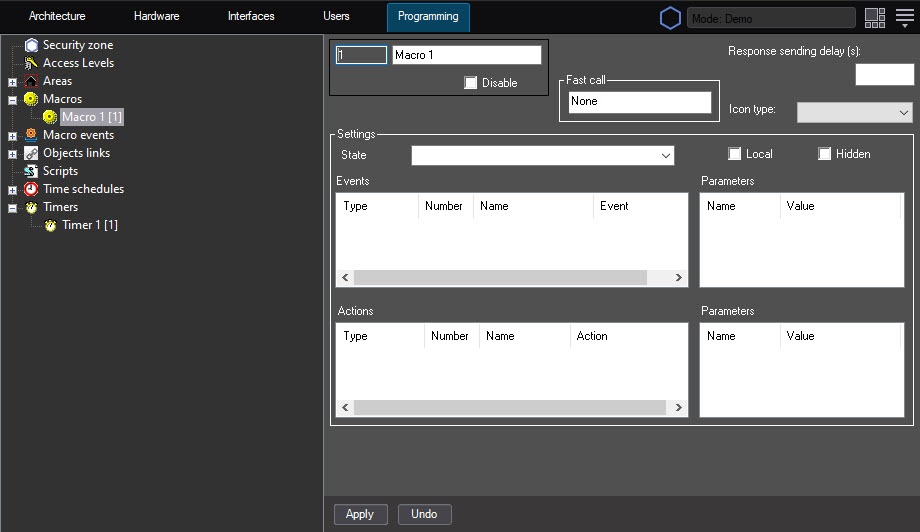Click the Events table horizontal scrollbar

point(512,277)
